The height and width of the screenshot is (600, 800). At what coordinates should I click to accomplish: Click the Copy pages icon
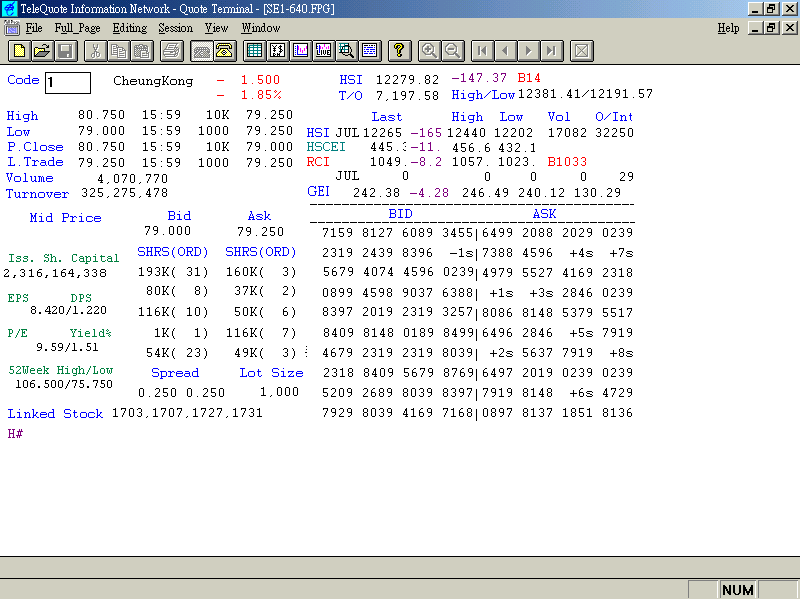click(118, 51)
